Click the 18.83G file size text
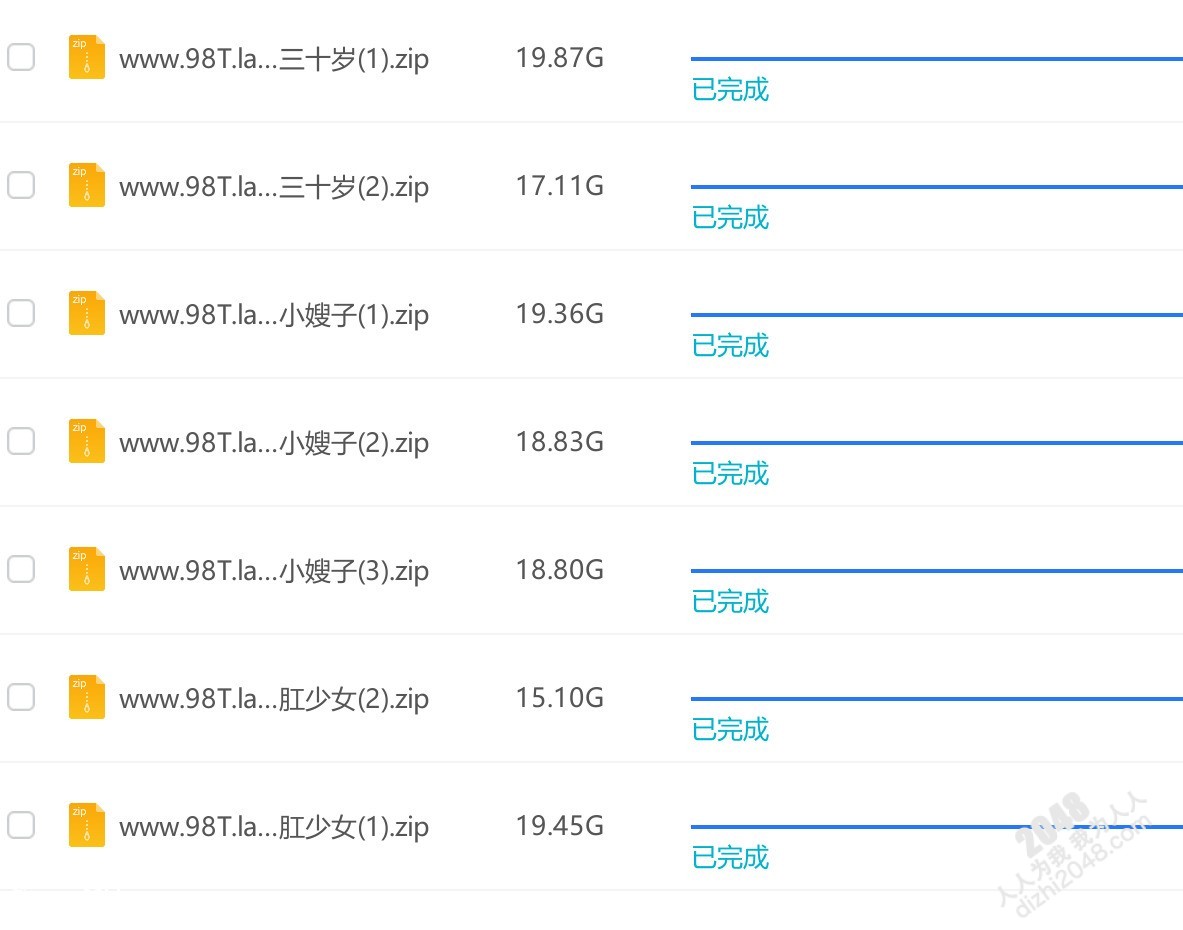This screenshot has height=930, width=1183. coord(560,442)
